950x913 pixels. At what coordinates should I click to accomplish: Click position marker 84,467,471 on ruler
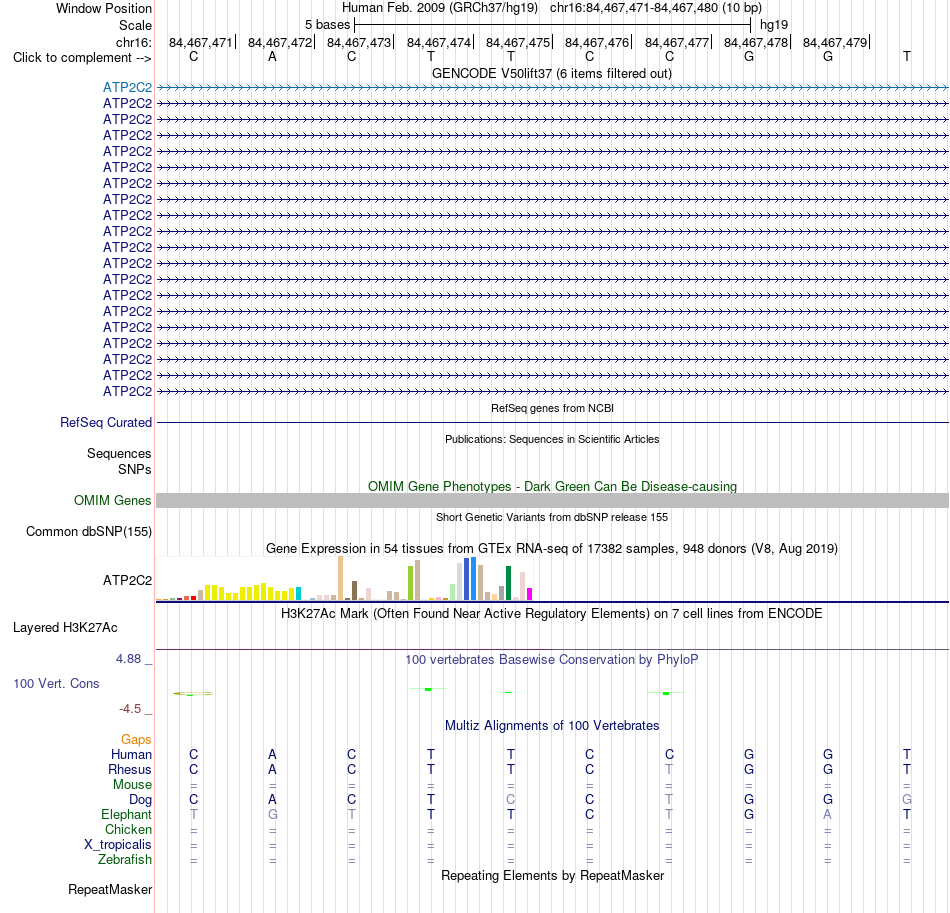click(x=201, y=42)
